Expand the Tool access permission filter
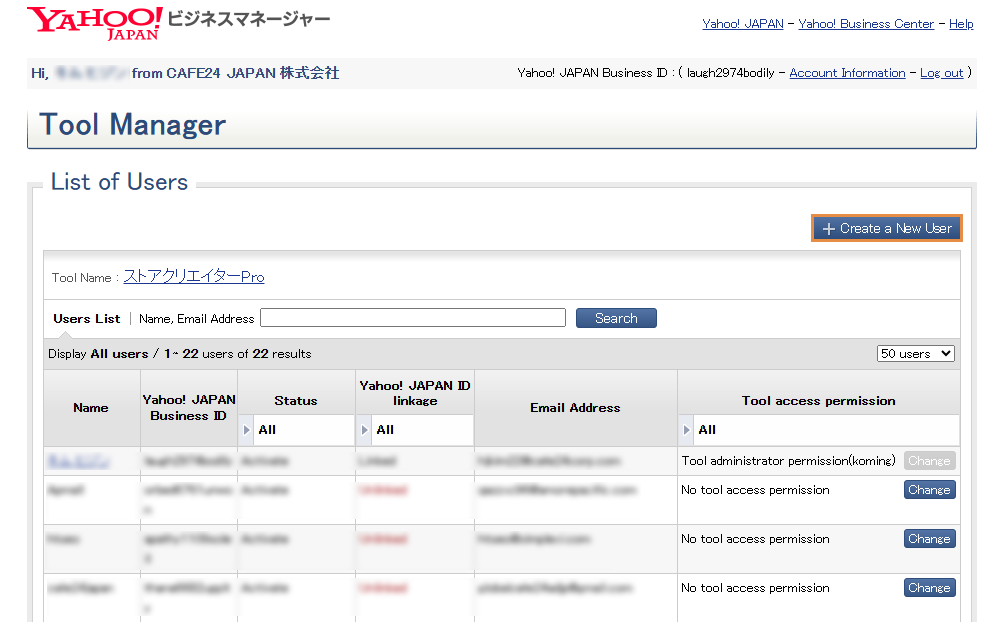Screen dimensions: 1005x622 pos(819,430)
